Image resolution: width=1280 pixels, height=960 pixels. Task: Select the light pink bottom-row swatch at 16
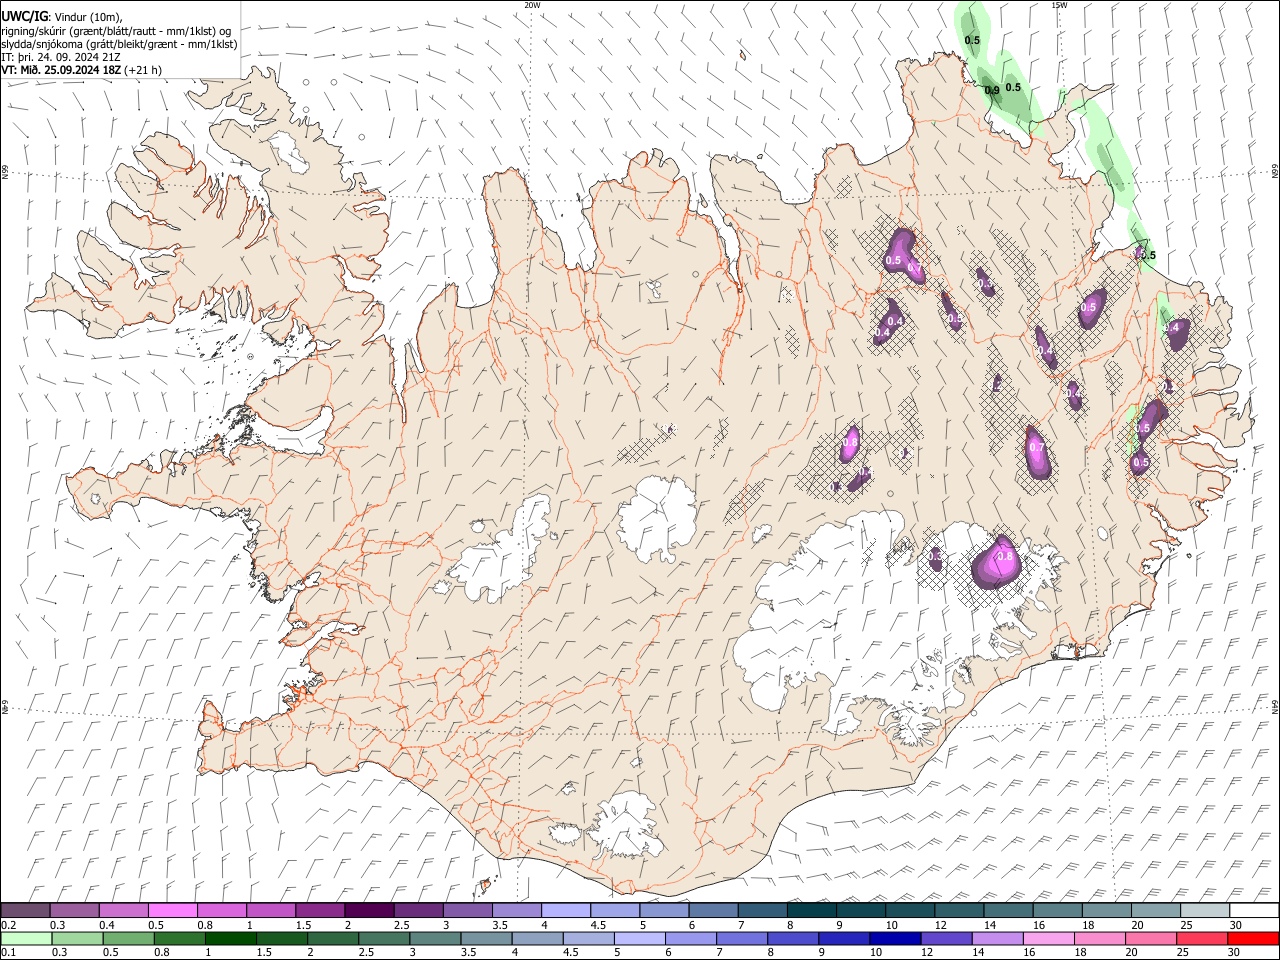click(1048, 938)
